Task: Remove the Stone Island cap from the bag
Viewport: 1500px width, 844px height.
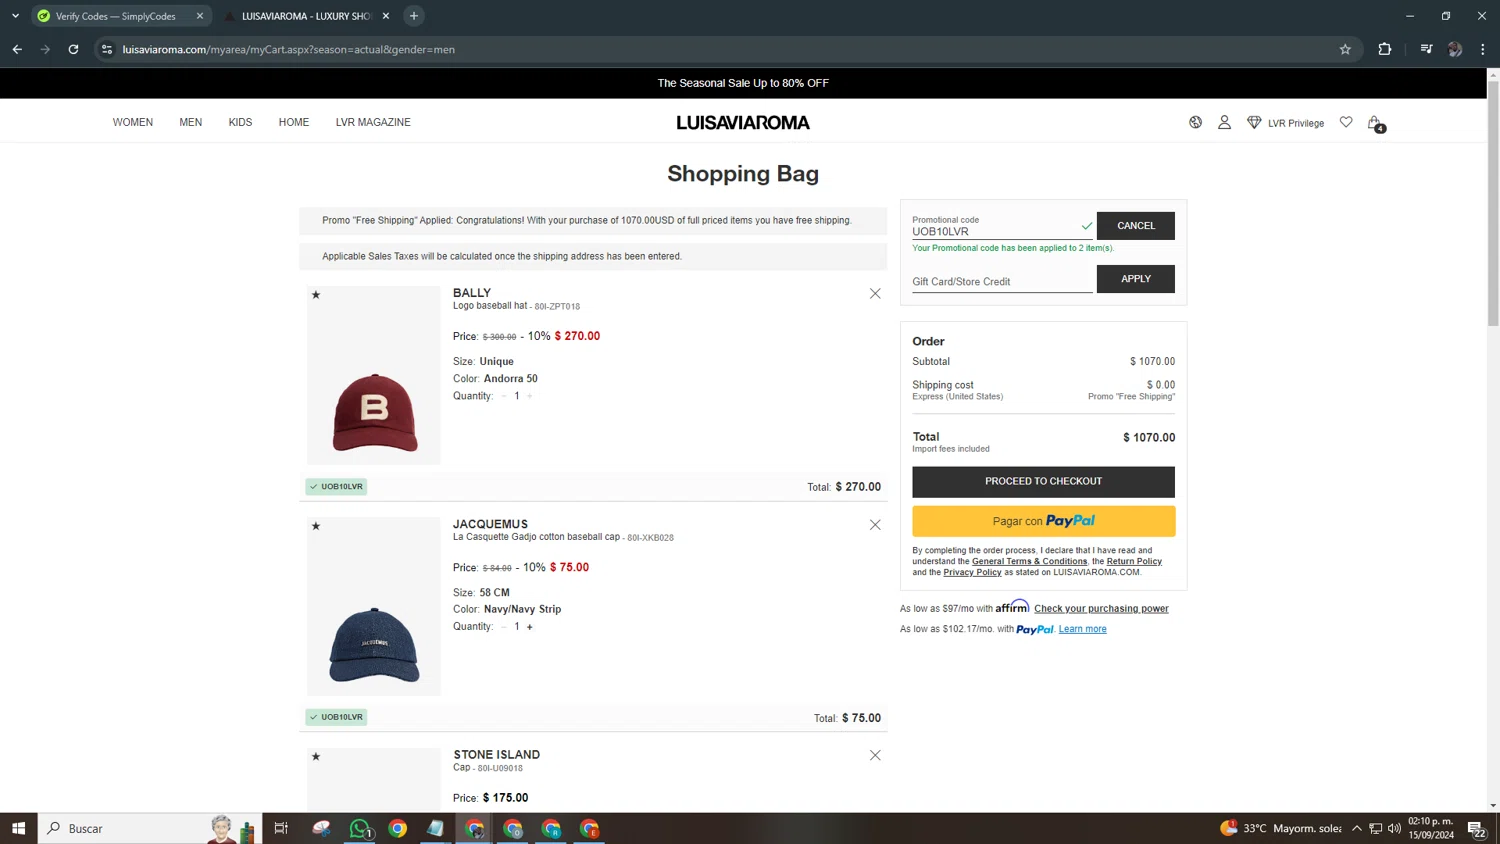Action: 875,756
